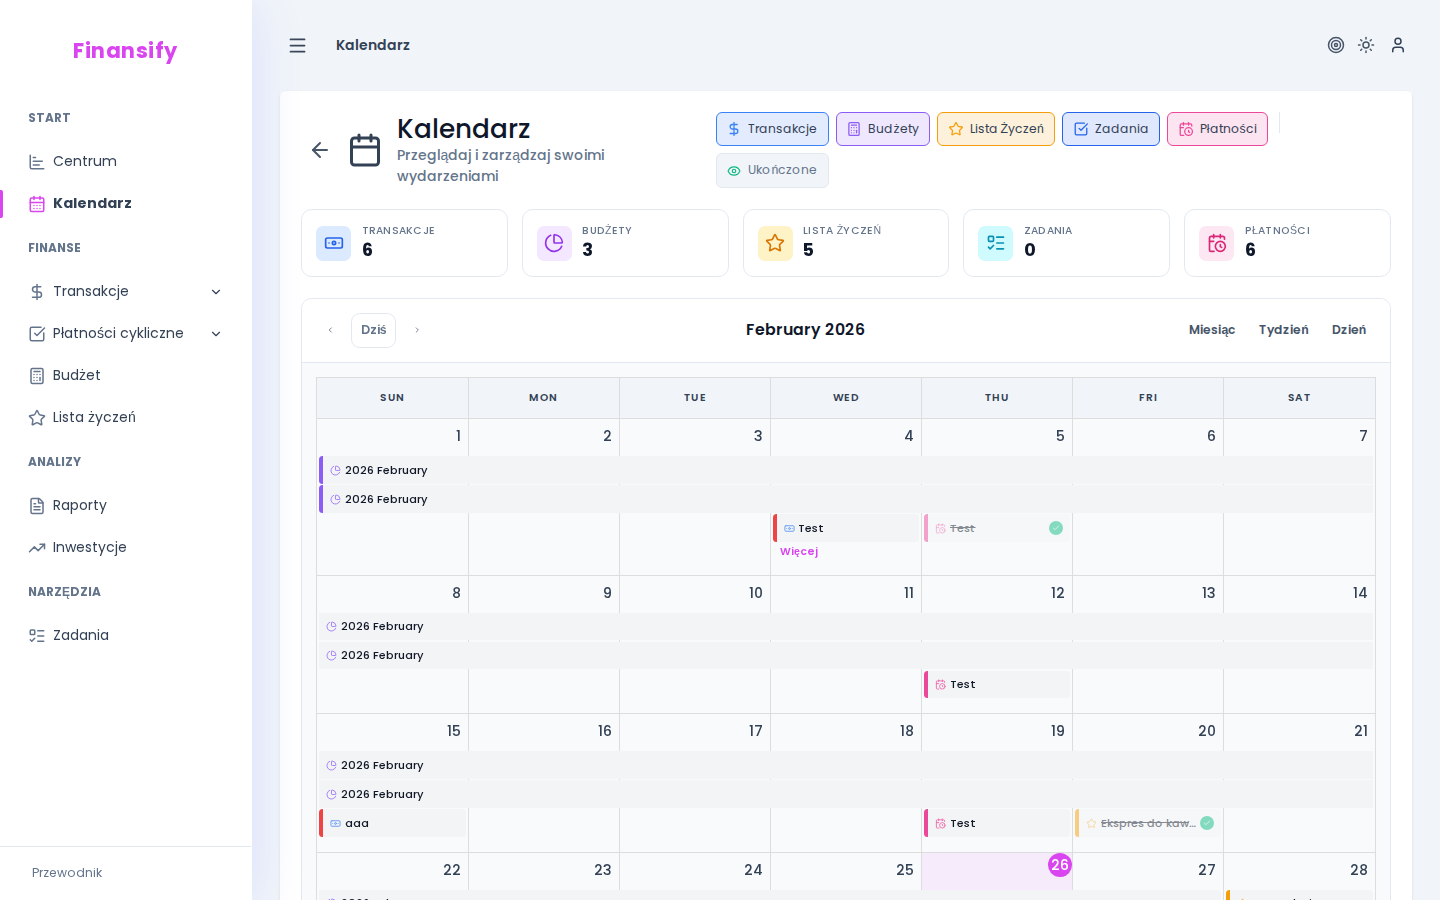The image size is (1440, 900).
Task: Click the Dziś button
Action: point(373,330)
